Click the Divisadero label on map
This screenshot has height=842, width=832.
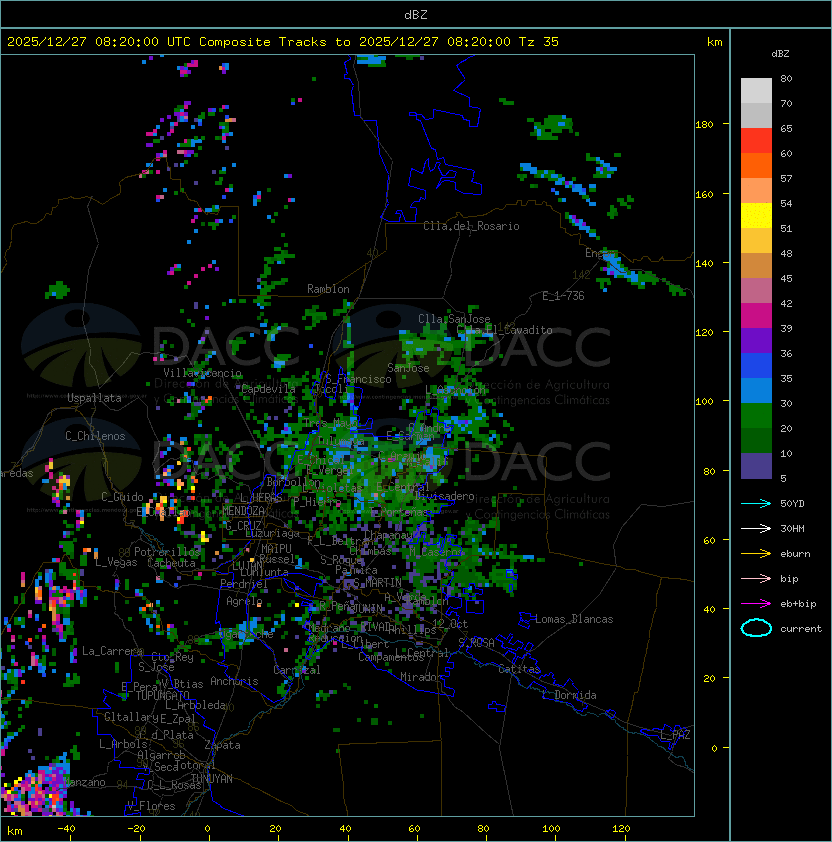click(445, 496)
